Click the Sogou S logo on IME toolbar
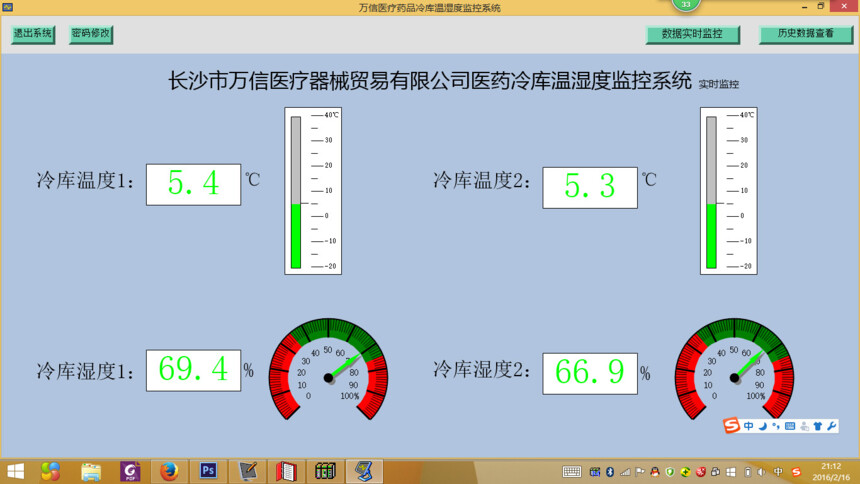 [x=731, y=425]
